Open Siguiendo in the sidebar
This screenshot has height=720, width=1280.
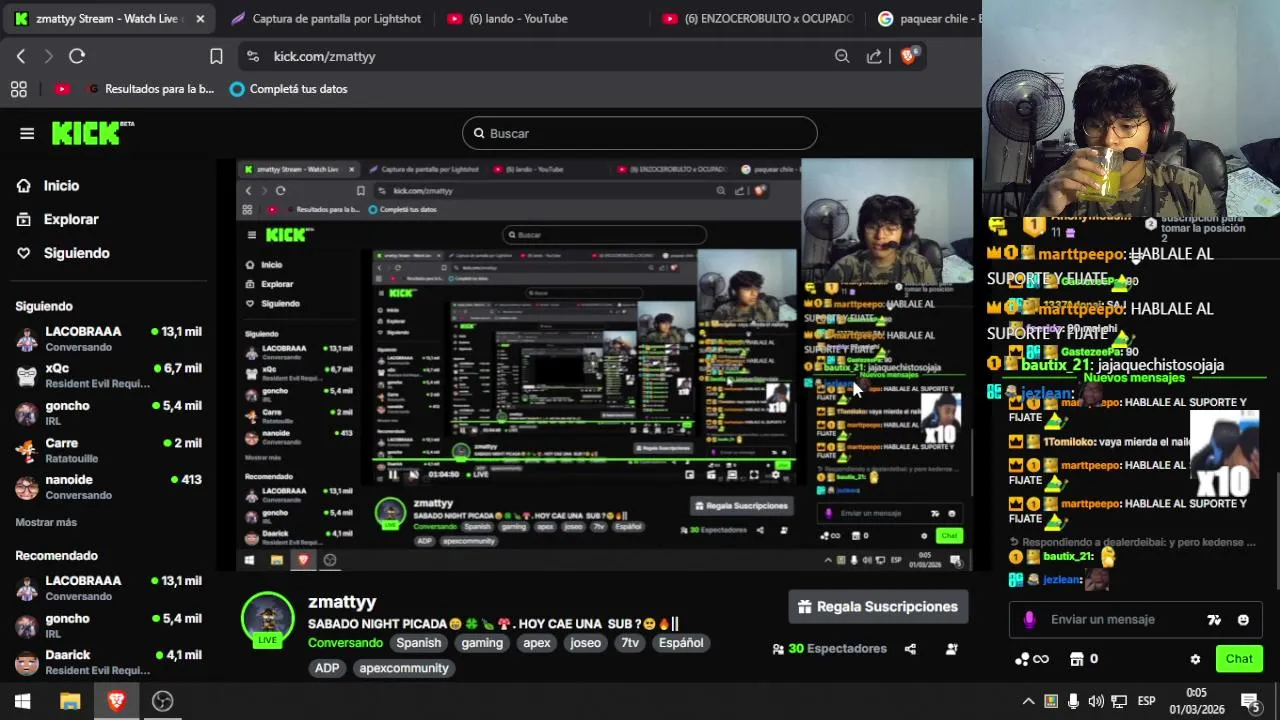(76, 253)
